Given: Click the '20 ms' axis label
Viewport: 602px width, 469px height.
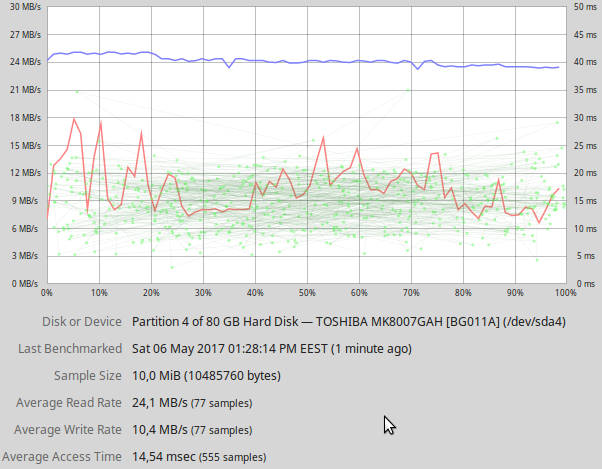Looking at the screenshot, I should [x=585, y=173].
